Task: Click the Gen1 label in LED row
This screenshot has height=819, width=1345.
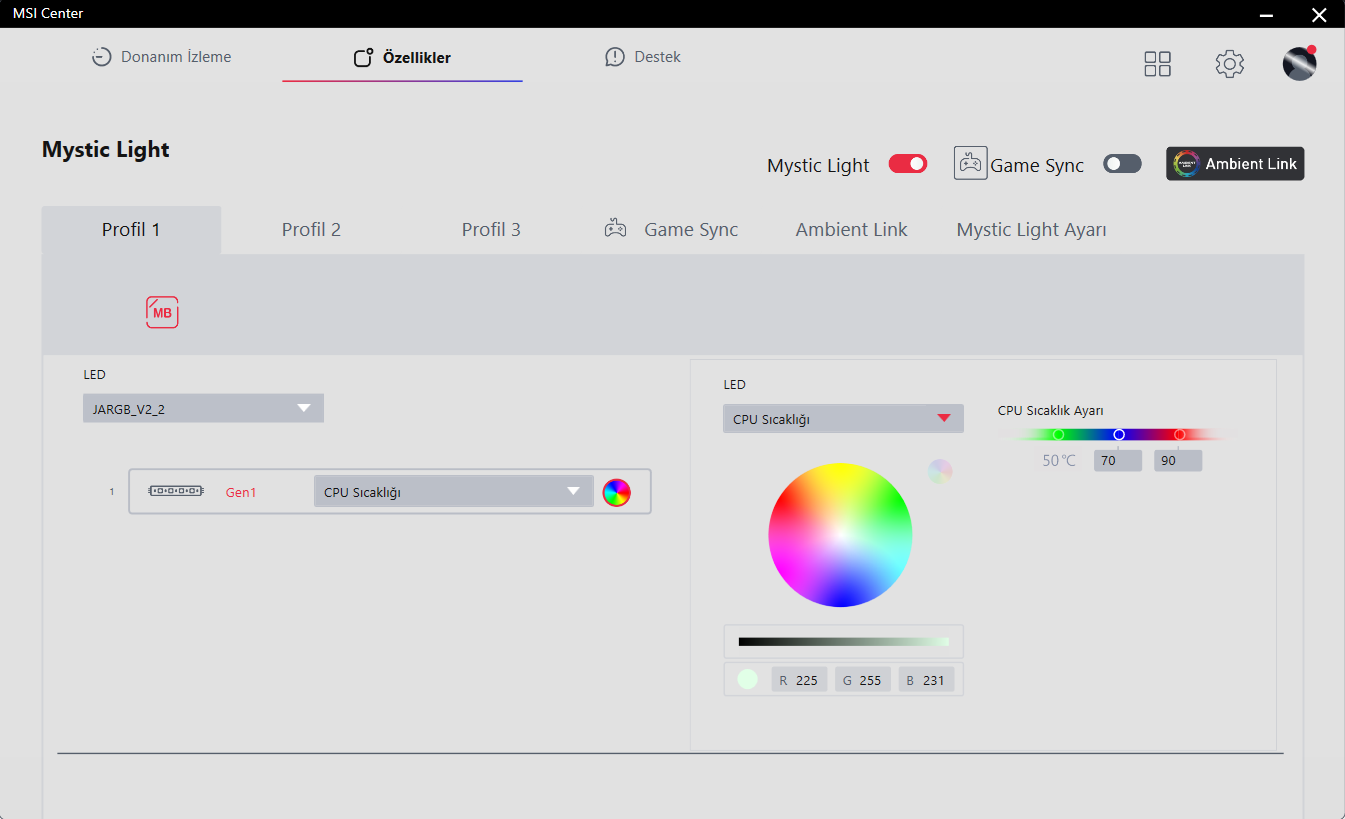Action: click(241, 492)
